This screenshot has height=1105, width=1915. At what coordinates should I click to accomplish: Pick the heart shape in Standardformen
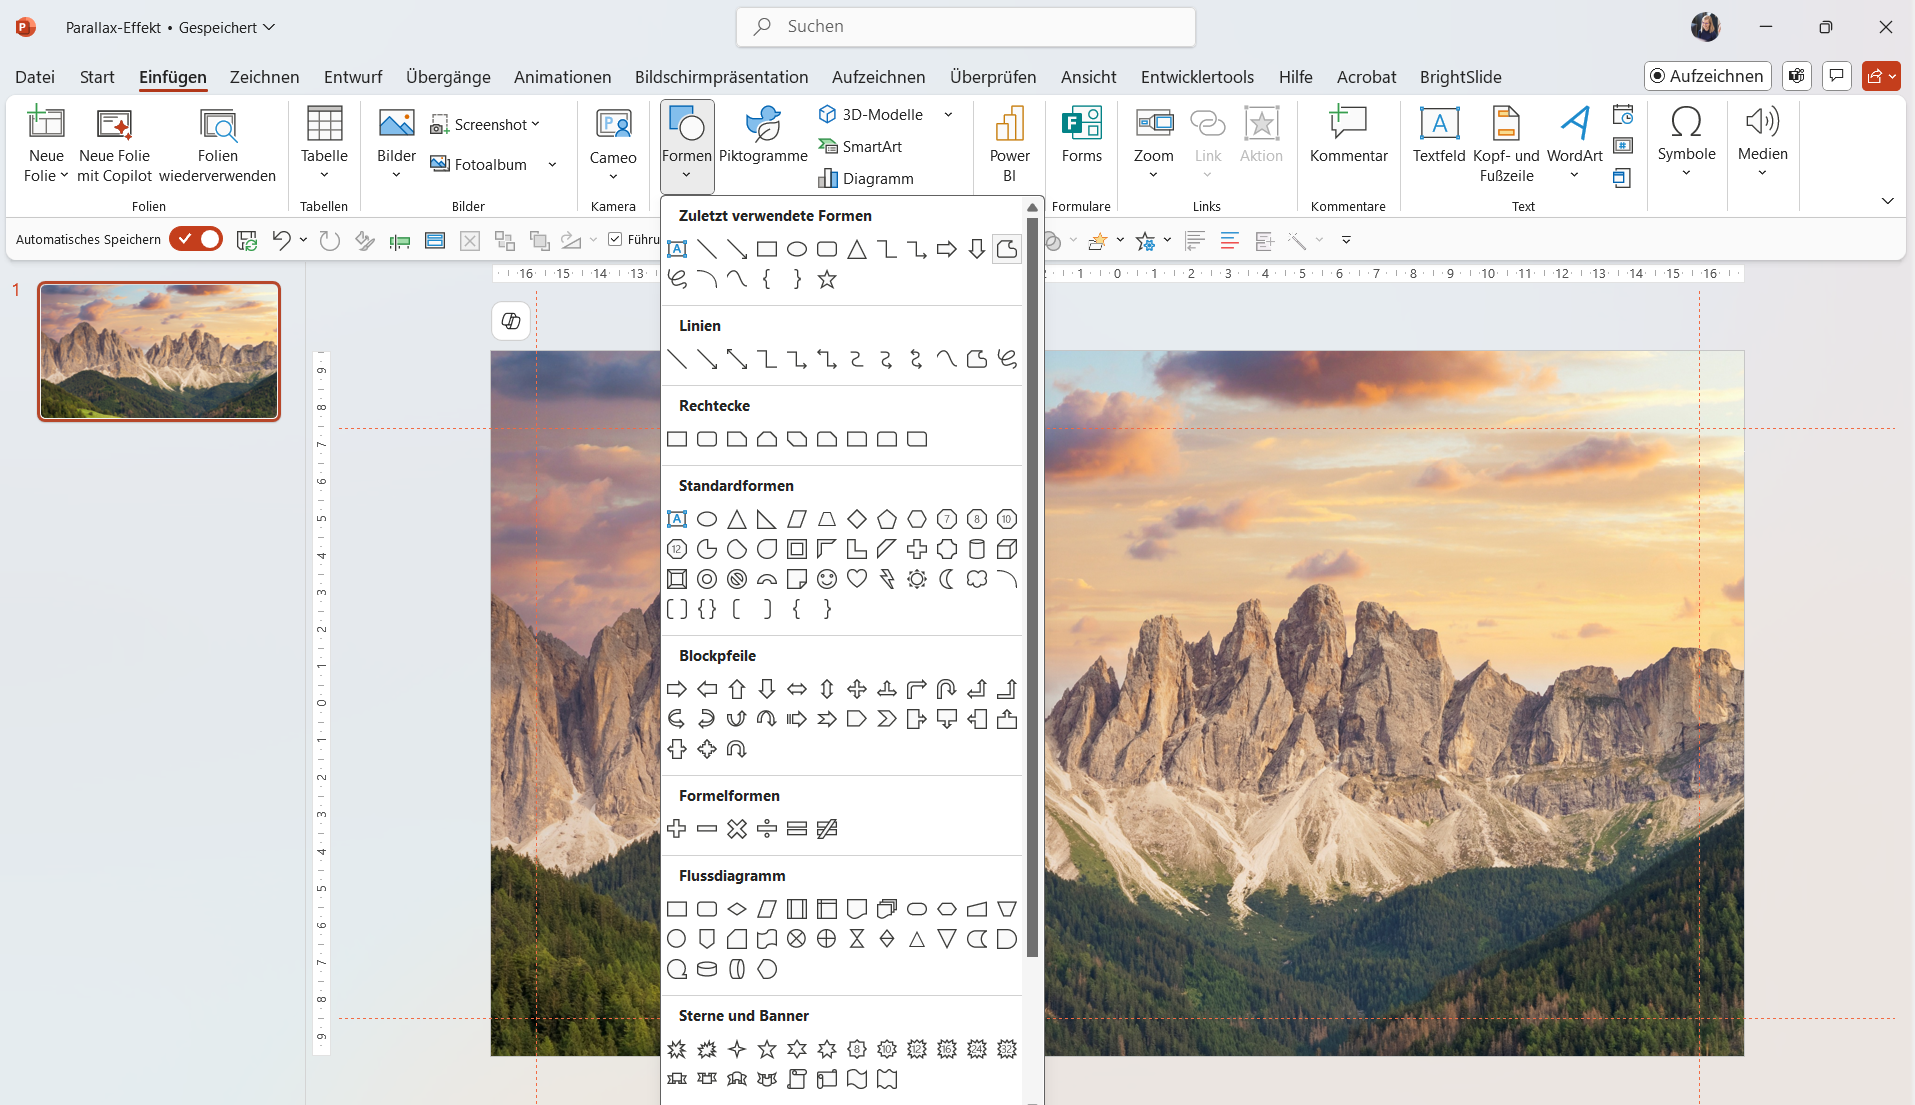(857, 579)
